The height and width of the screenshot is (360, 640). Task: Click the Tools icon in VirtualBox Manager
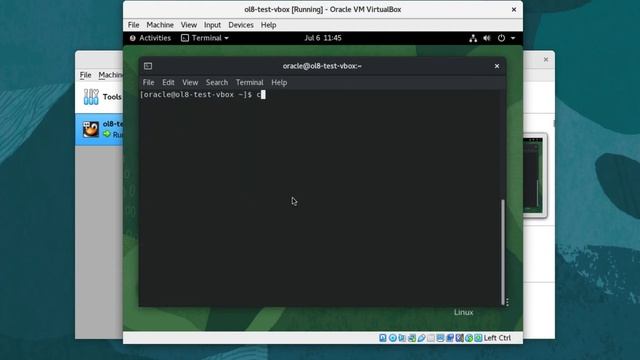click(91, 97)
